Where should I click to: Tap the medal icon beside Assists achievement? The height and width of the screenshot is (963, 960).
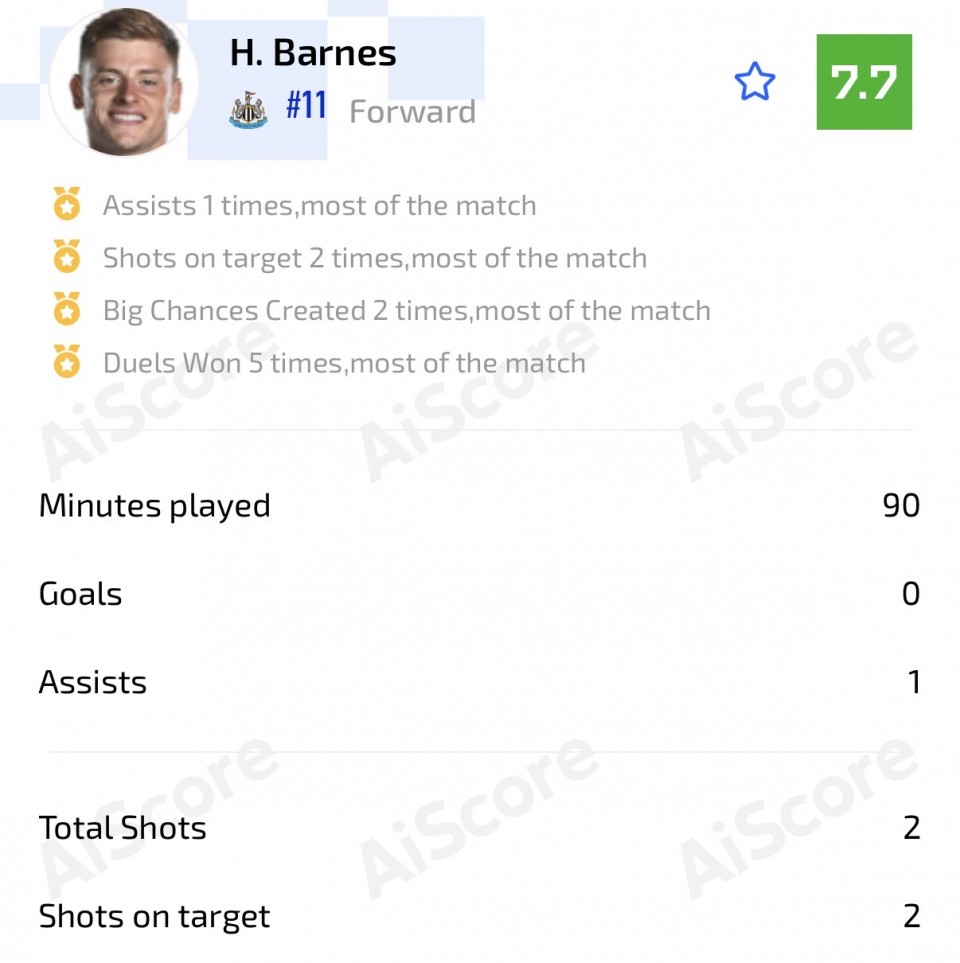pyautogui.click(x=66, y=205)
